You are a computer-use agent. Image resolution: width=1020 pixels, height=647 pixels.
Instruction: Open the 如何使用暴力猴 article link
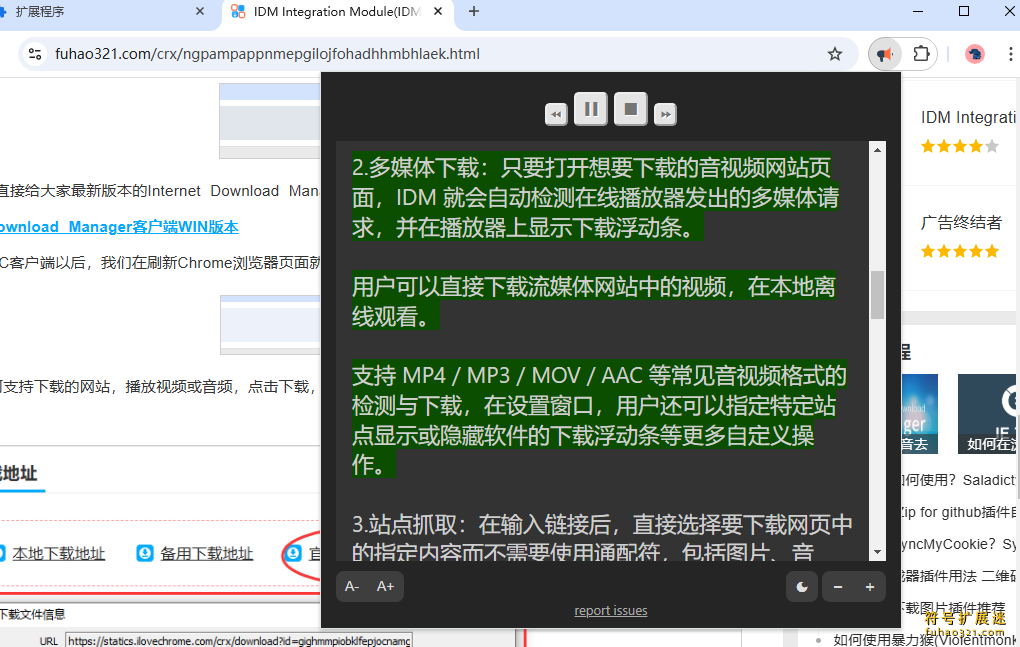point(924,640)
